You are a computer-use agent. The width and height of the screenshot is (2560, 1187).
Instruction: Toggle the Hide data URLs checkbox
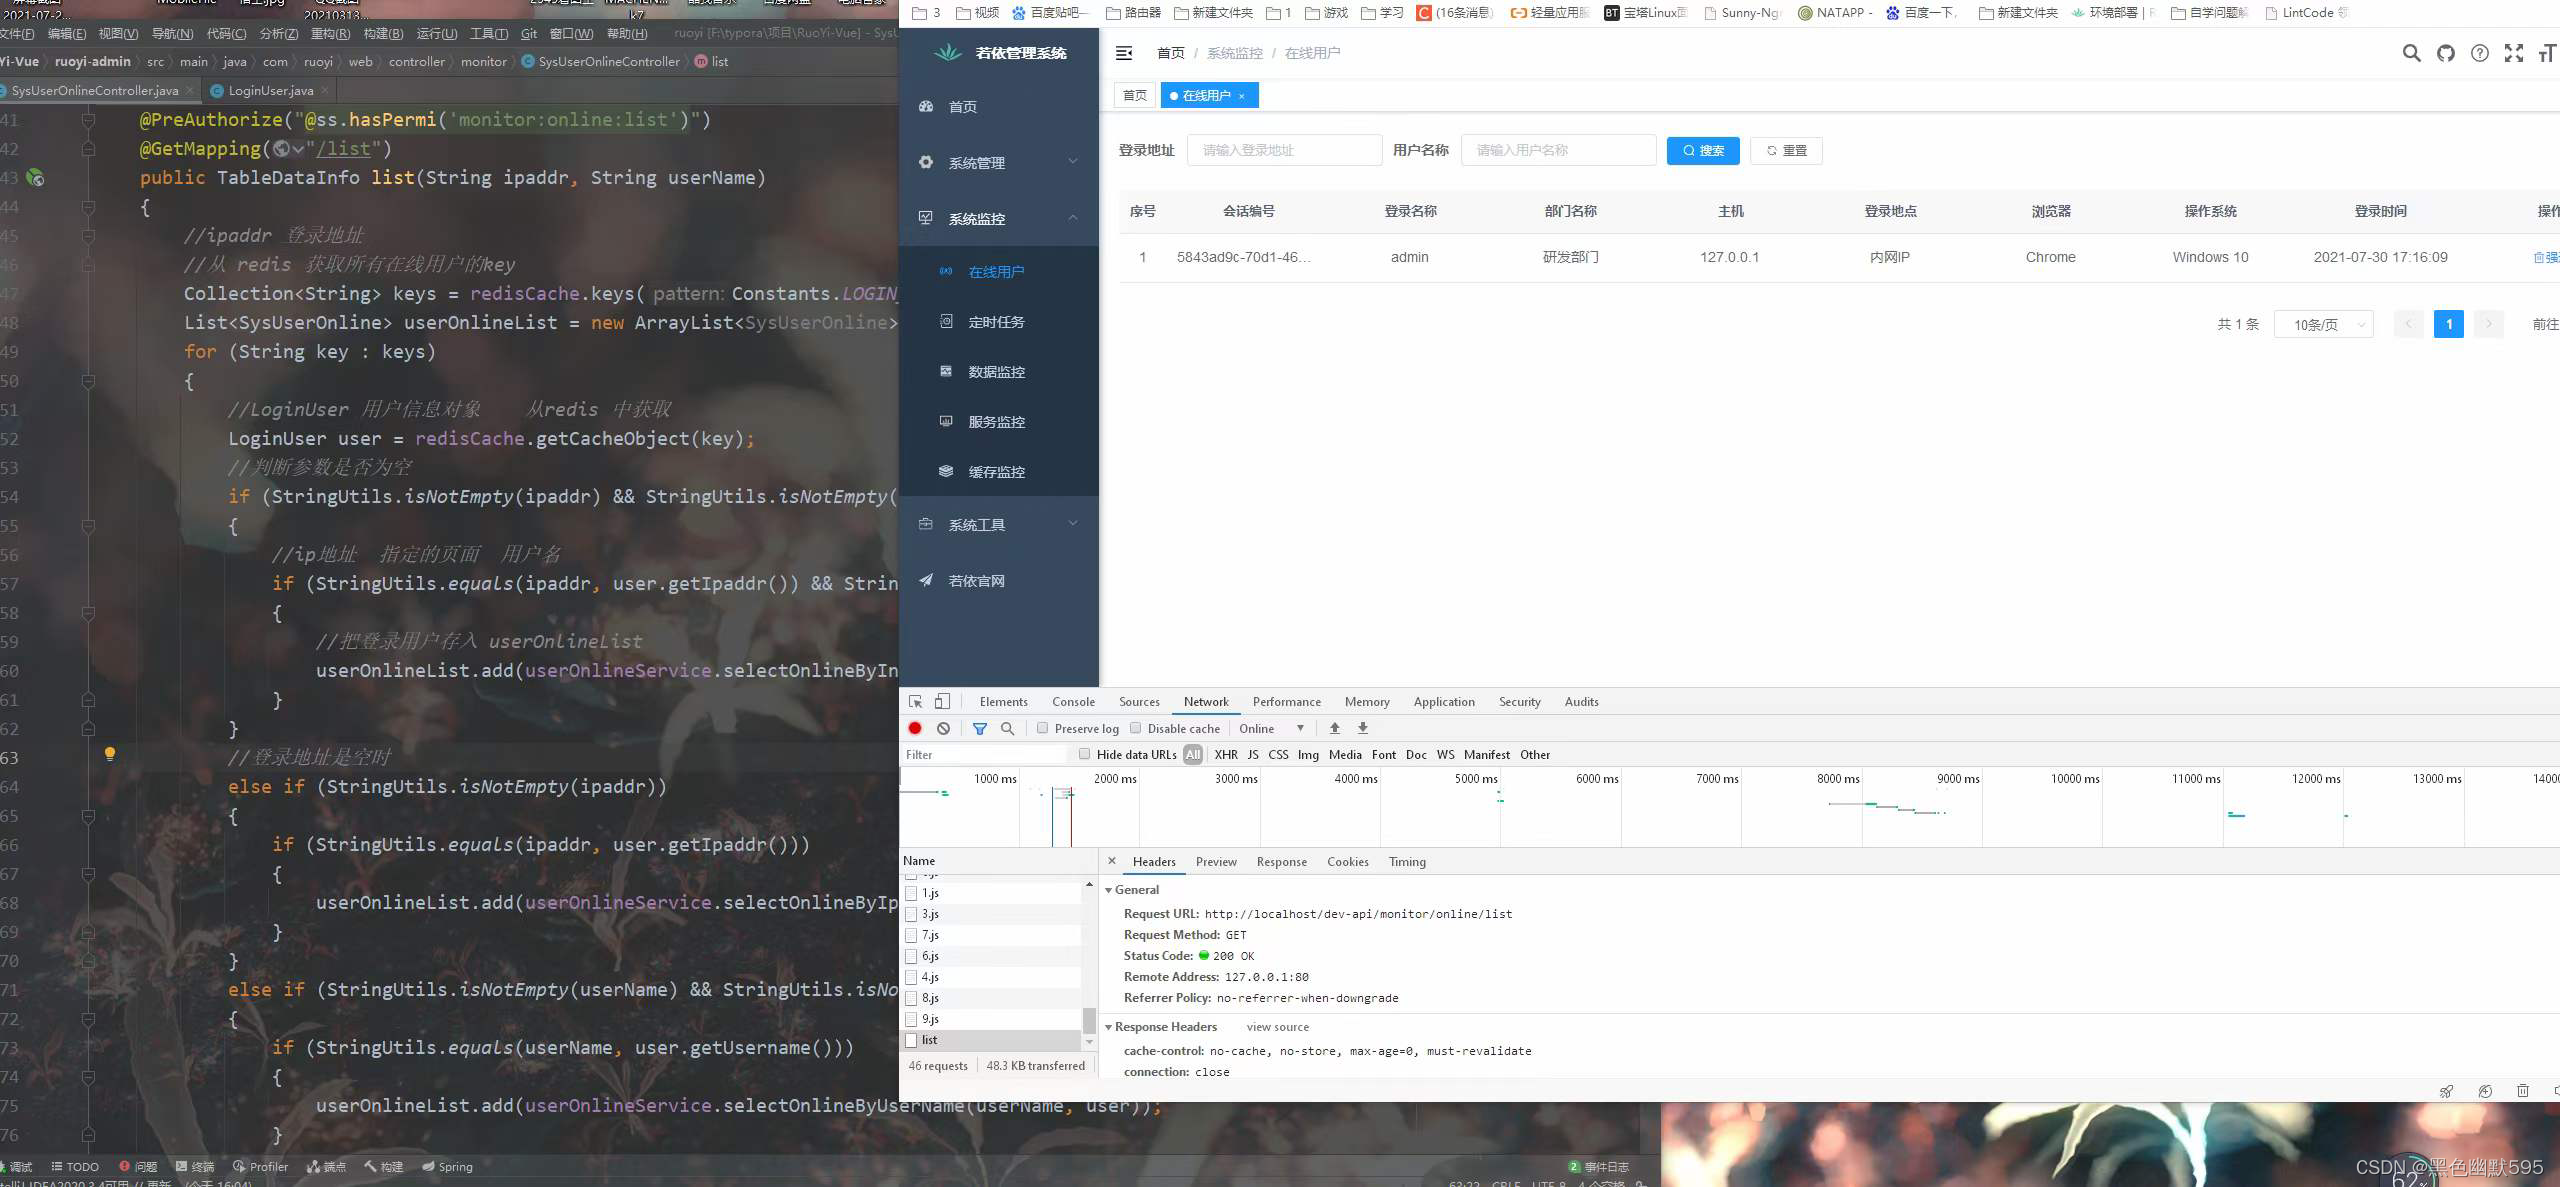coord(1084,754)
